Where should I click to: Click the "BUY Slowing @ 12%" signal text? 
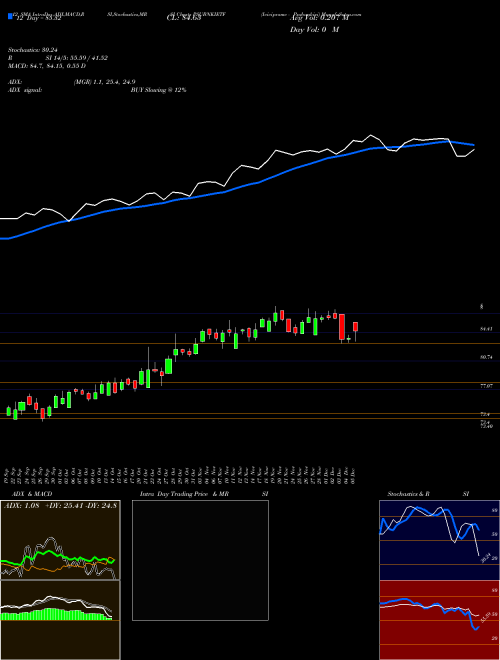pos(158,90)
